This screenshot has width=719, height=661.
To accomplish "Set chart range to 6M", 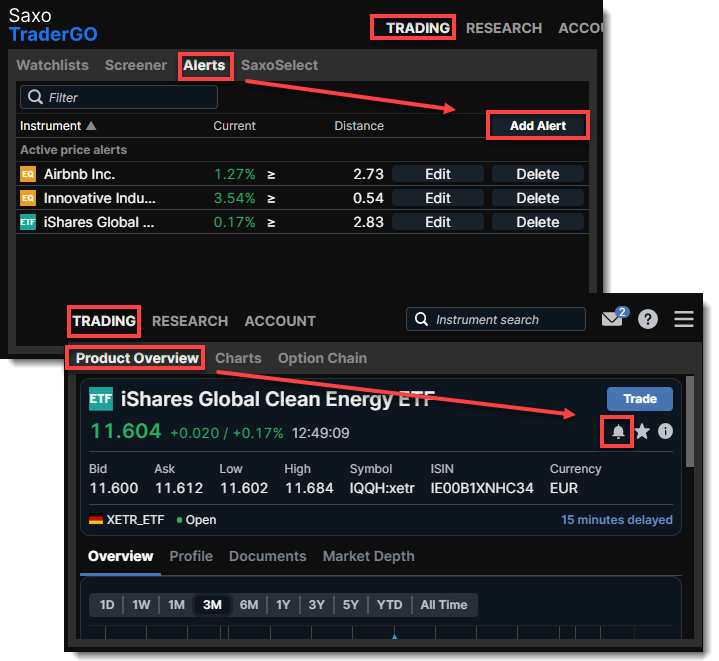I will (x=249, y=605).
